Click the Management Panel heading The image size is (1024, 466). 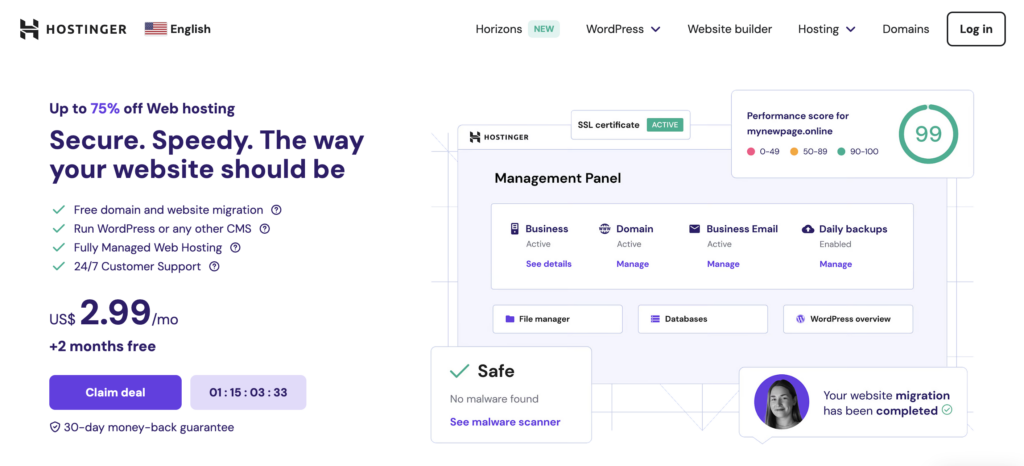point(558,178)
